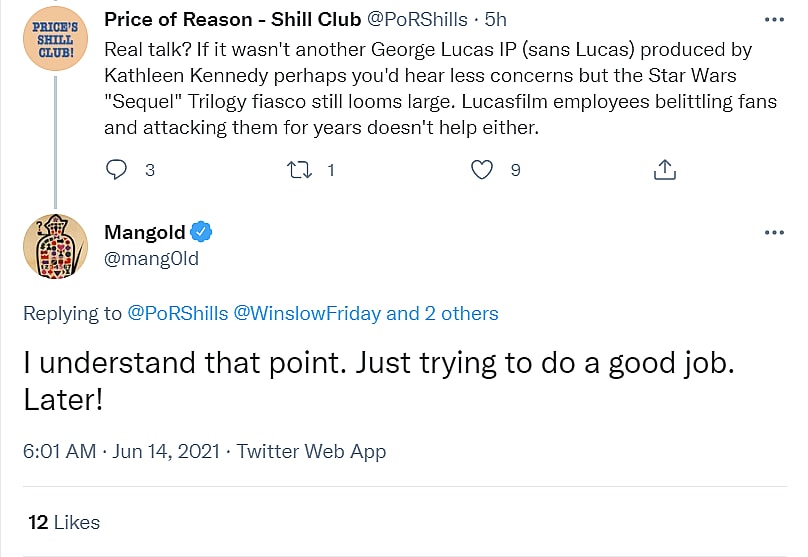Click the share icon on the first tweet

(664, 170)
